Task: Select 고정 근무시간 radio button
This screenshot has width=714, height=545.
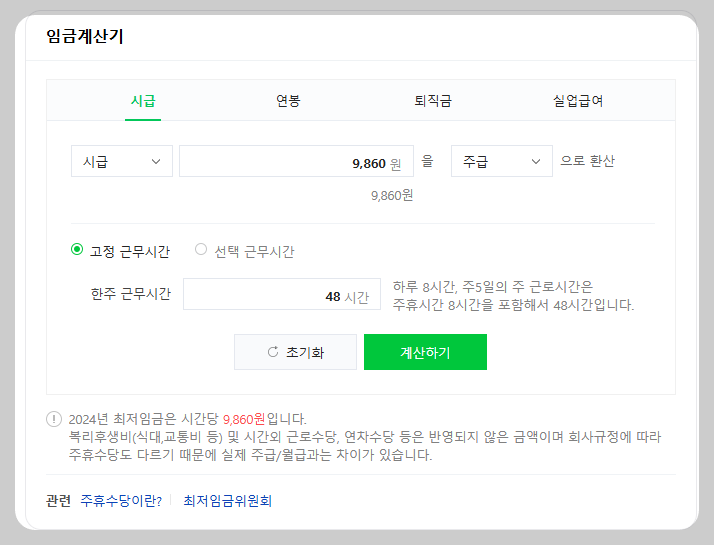Action: 77,250
